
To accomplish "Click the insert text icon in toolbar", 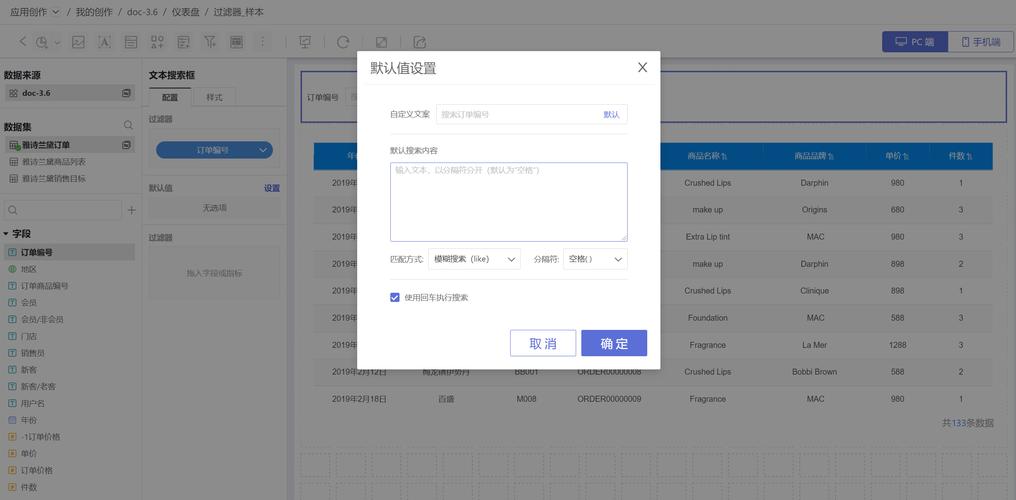I will tap(105, 42).
